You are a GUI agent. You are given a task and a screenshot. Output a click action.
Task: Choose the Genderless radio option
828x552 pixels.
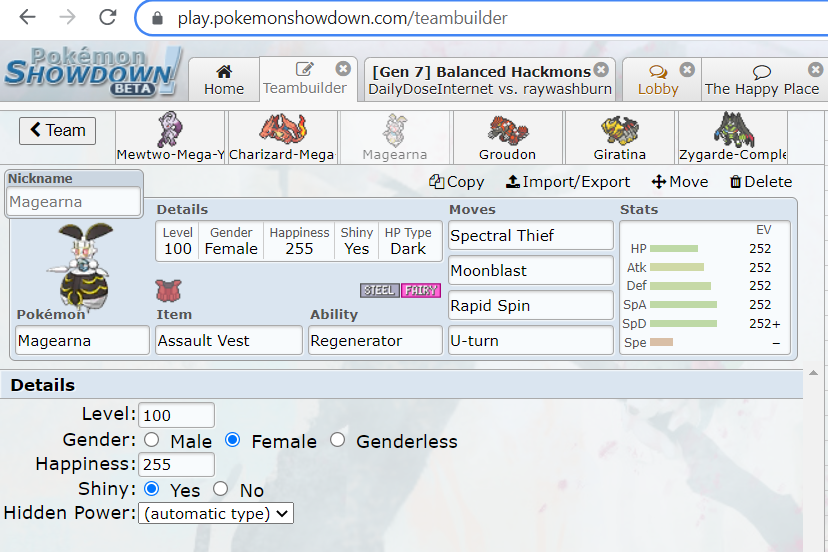[338, 441]
